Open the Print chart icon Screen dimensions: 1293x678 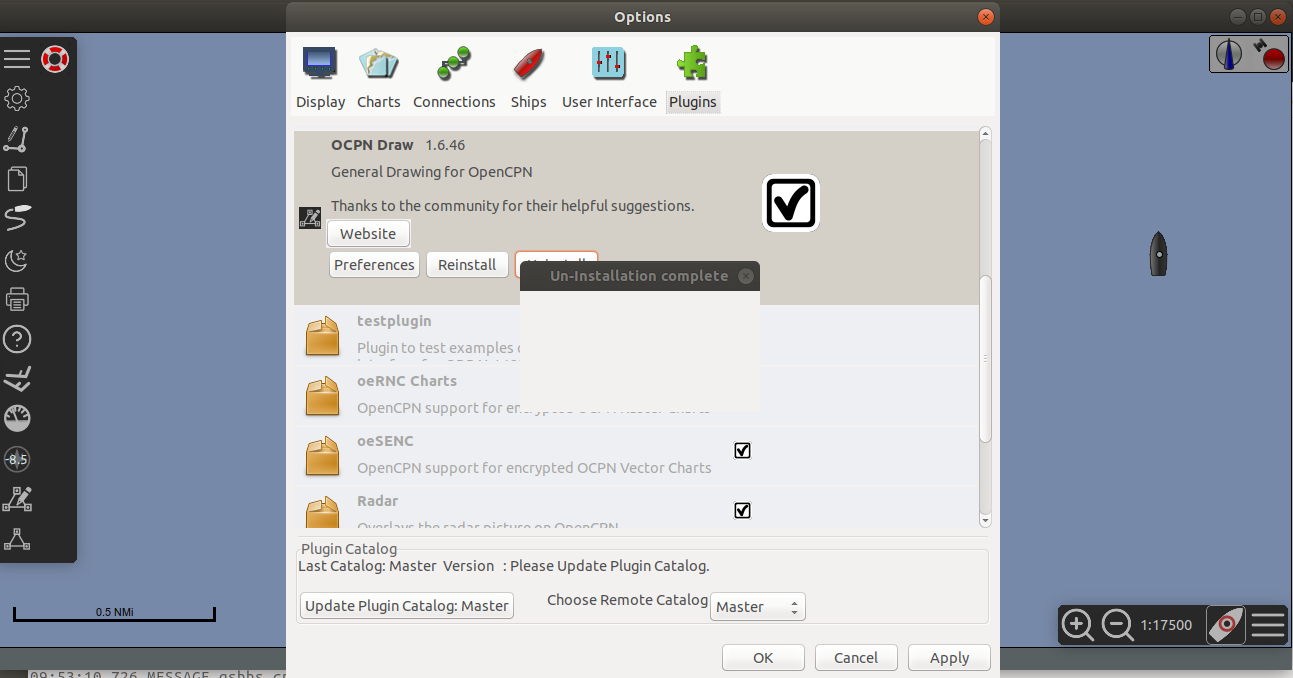point(17,298)
